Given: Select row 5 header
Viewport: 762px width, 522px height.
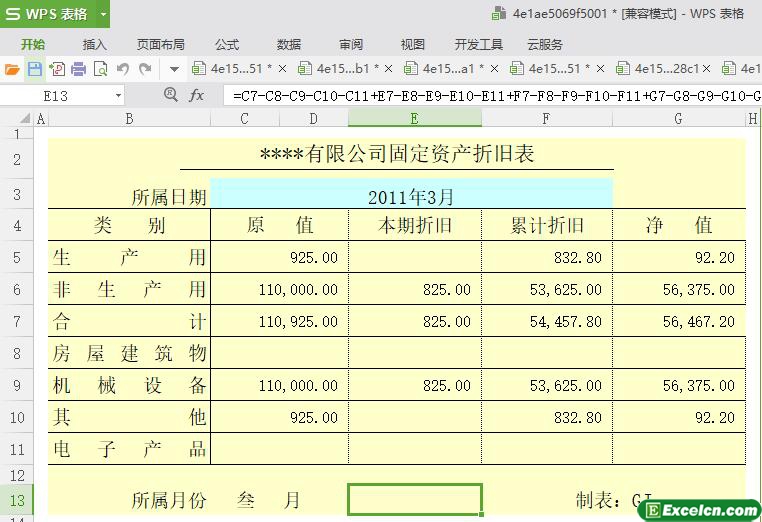Looking at the screenshot, I should pyautogui.click(x=17, y=257).
